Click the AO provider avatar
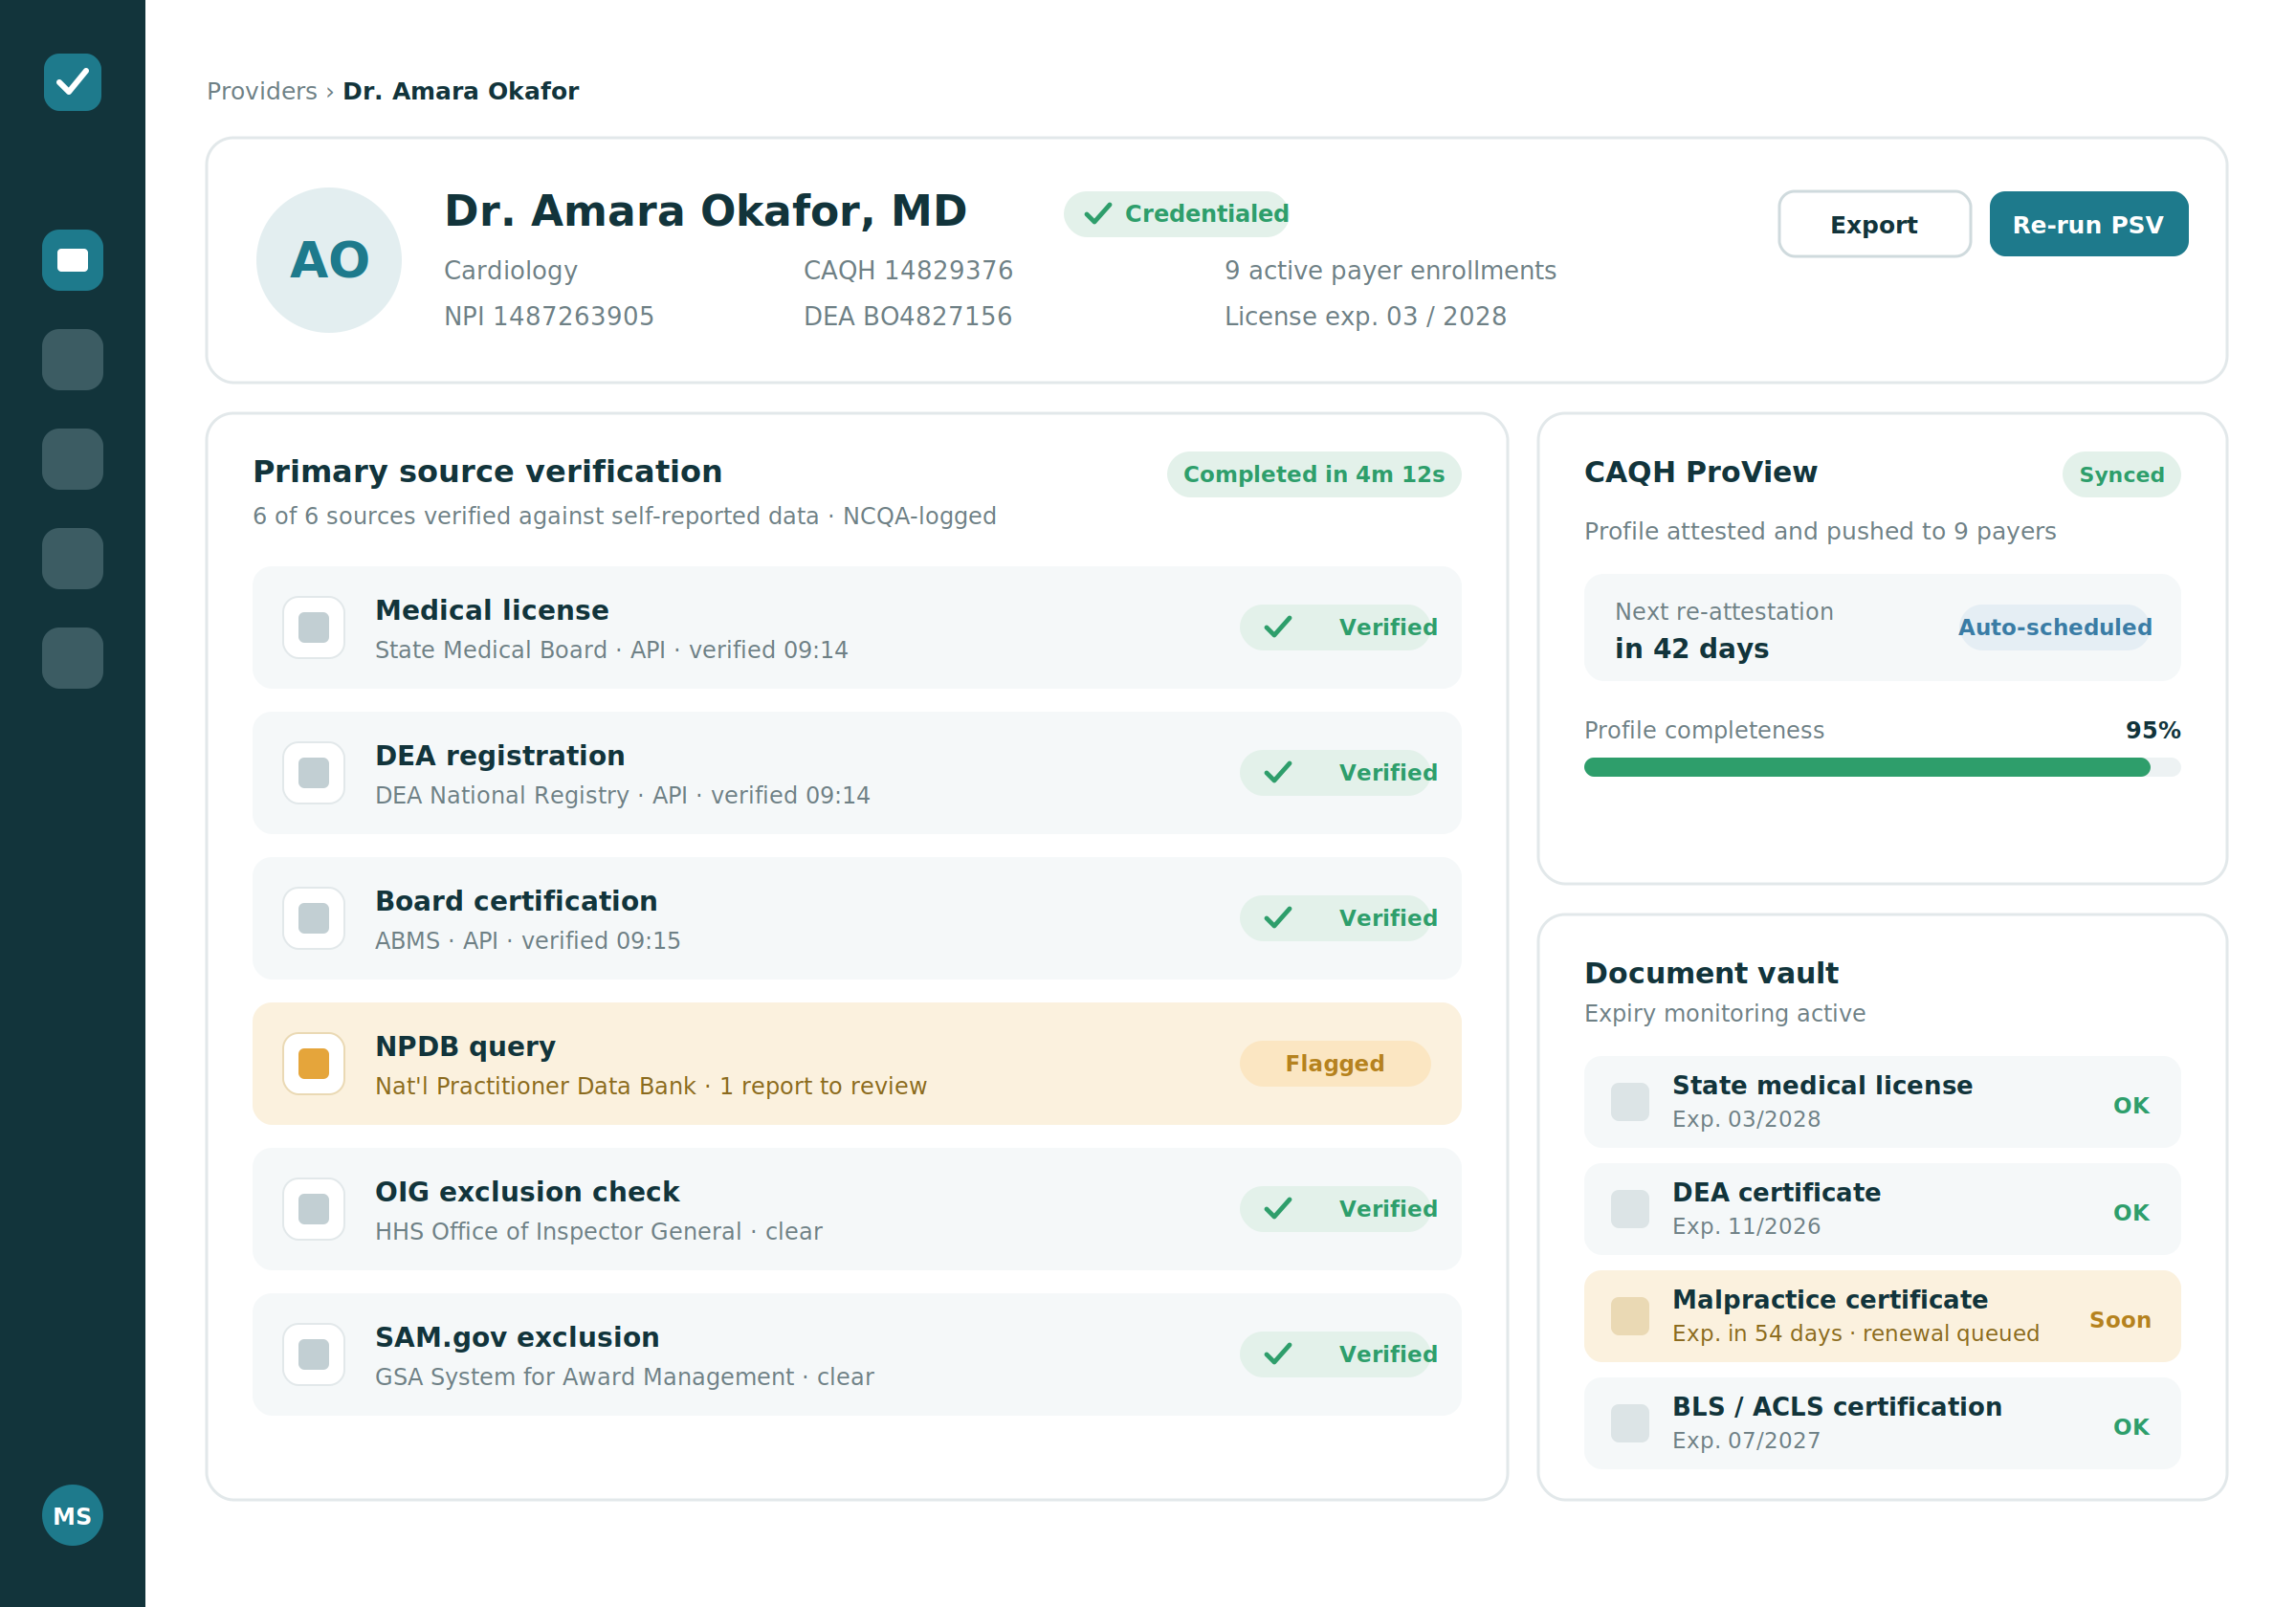 (x=329, y=260)
